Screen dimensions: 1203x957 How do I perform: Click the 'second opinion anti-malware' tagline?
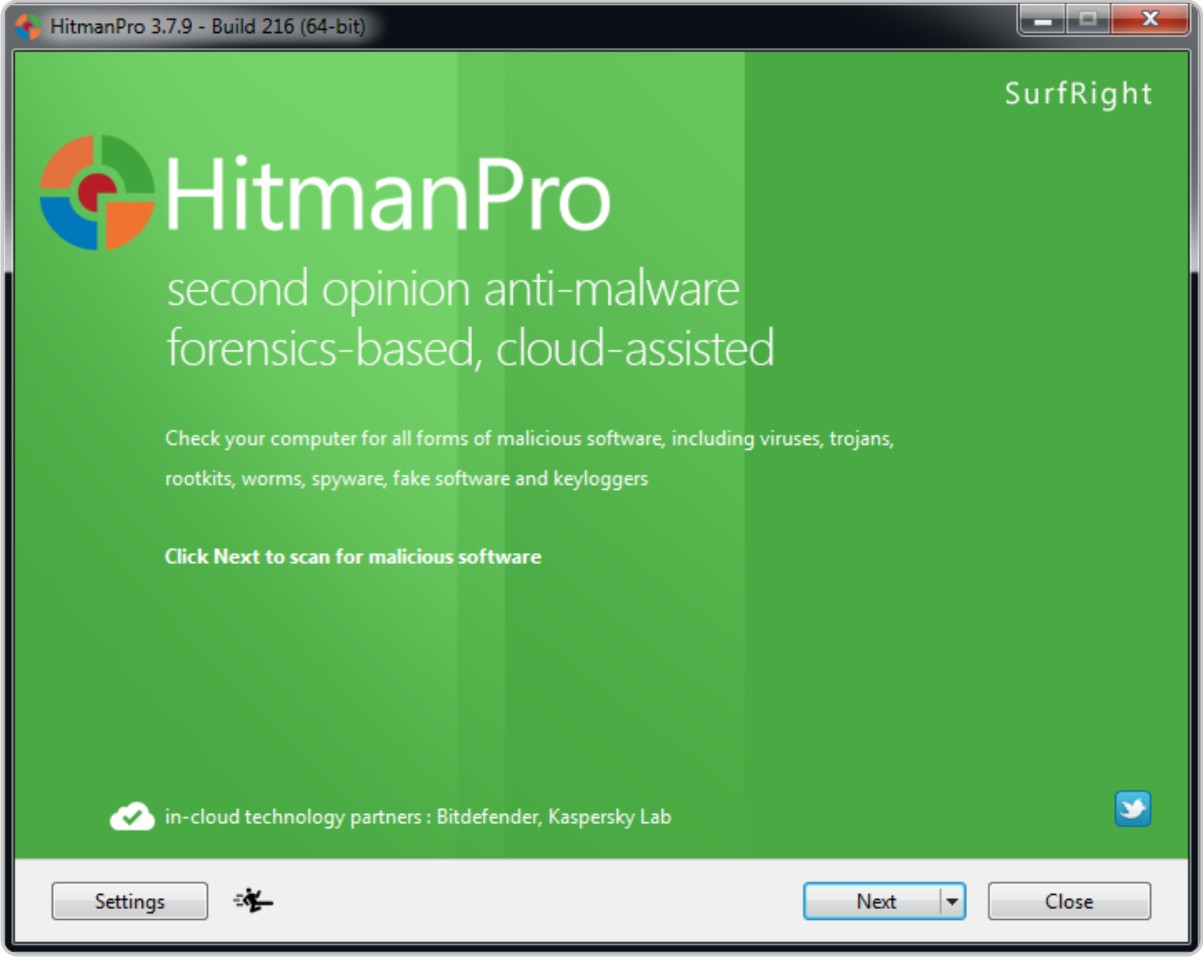pyautogui.click(x=453, y=290)
